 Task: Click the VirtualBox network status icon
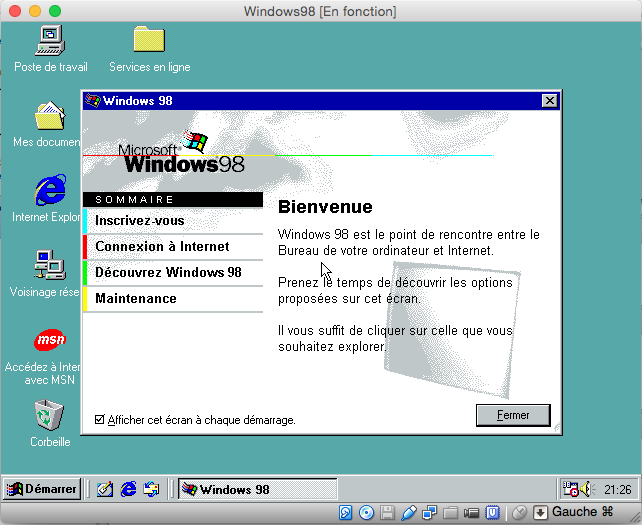(430, 512)
